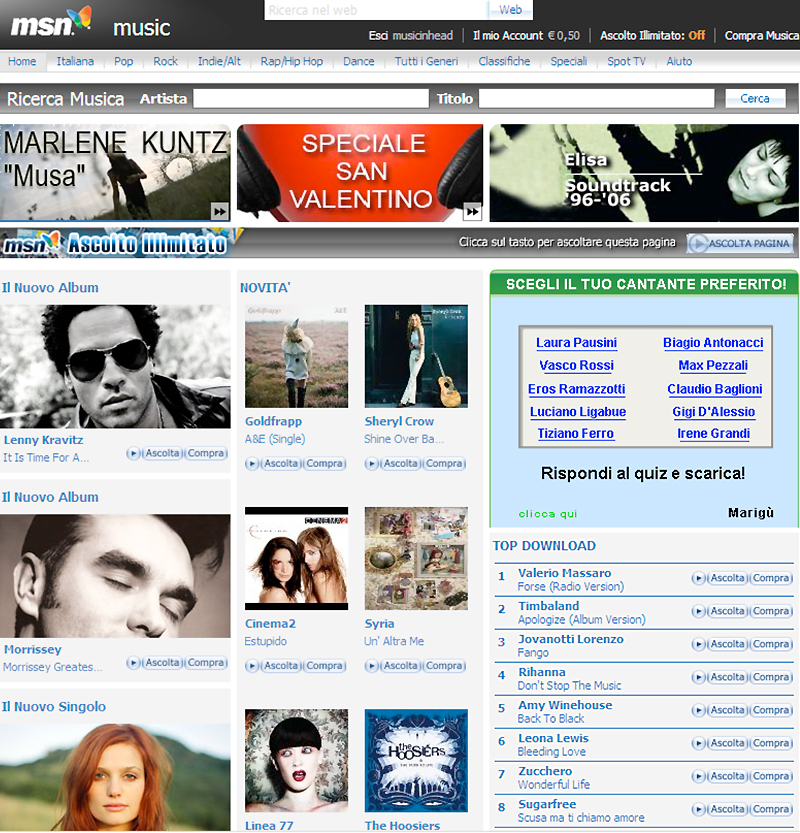Viewport: 800px width, 833px height.
Task: Focus the Artista search field
Action: (310, 98)
